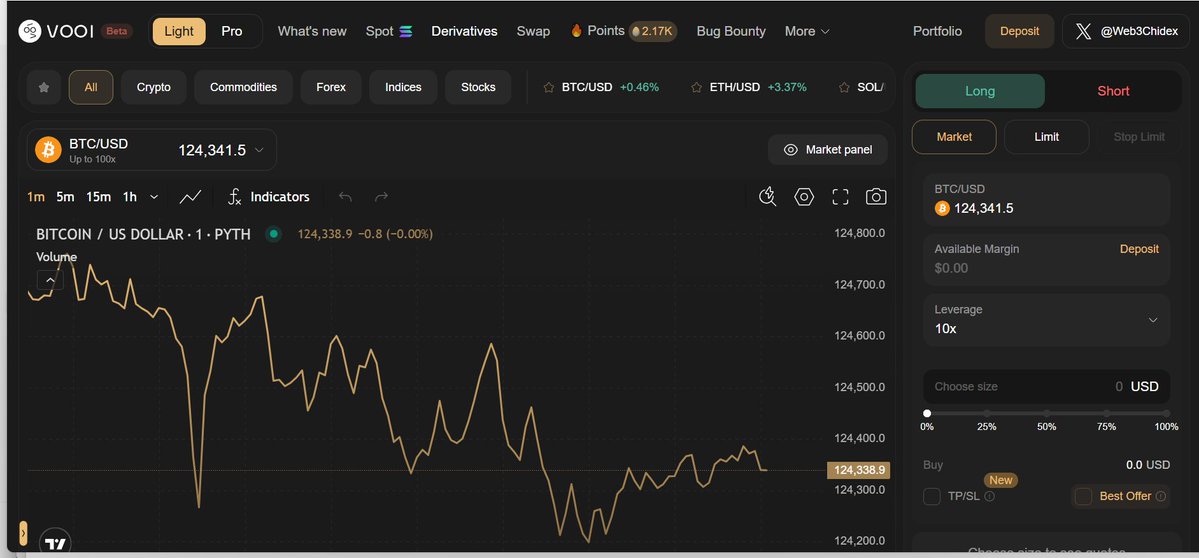Select 15m timeframe

click(98, 197)
